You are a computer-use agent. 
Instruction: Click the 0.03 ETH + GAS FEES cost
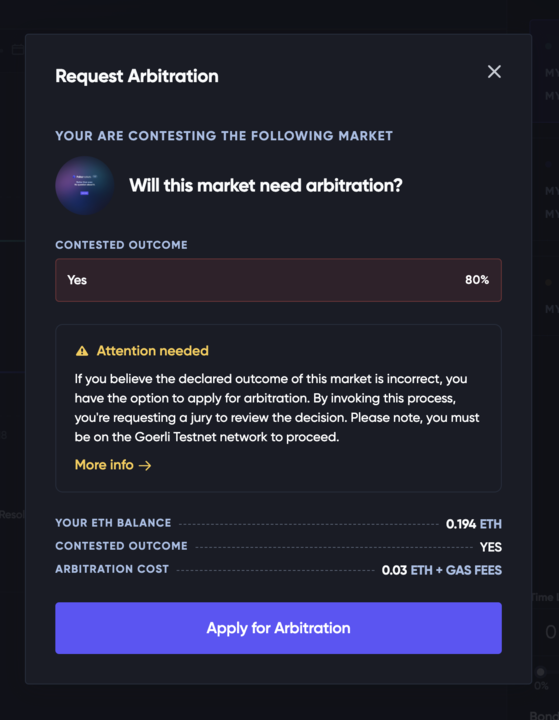click(441, 570)
